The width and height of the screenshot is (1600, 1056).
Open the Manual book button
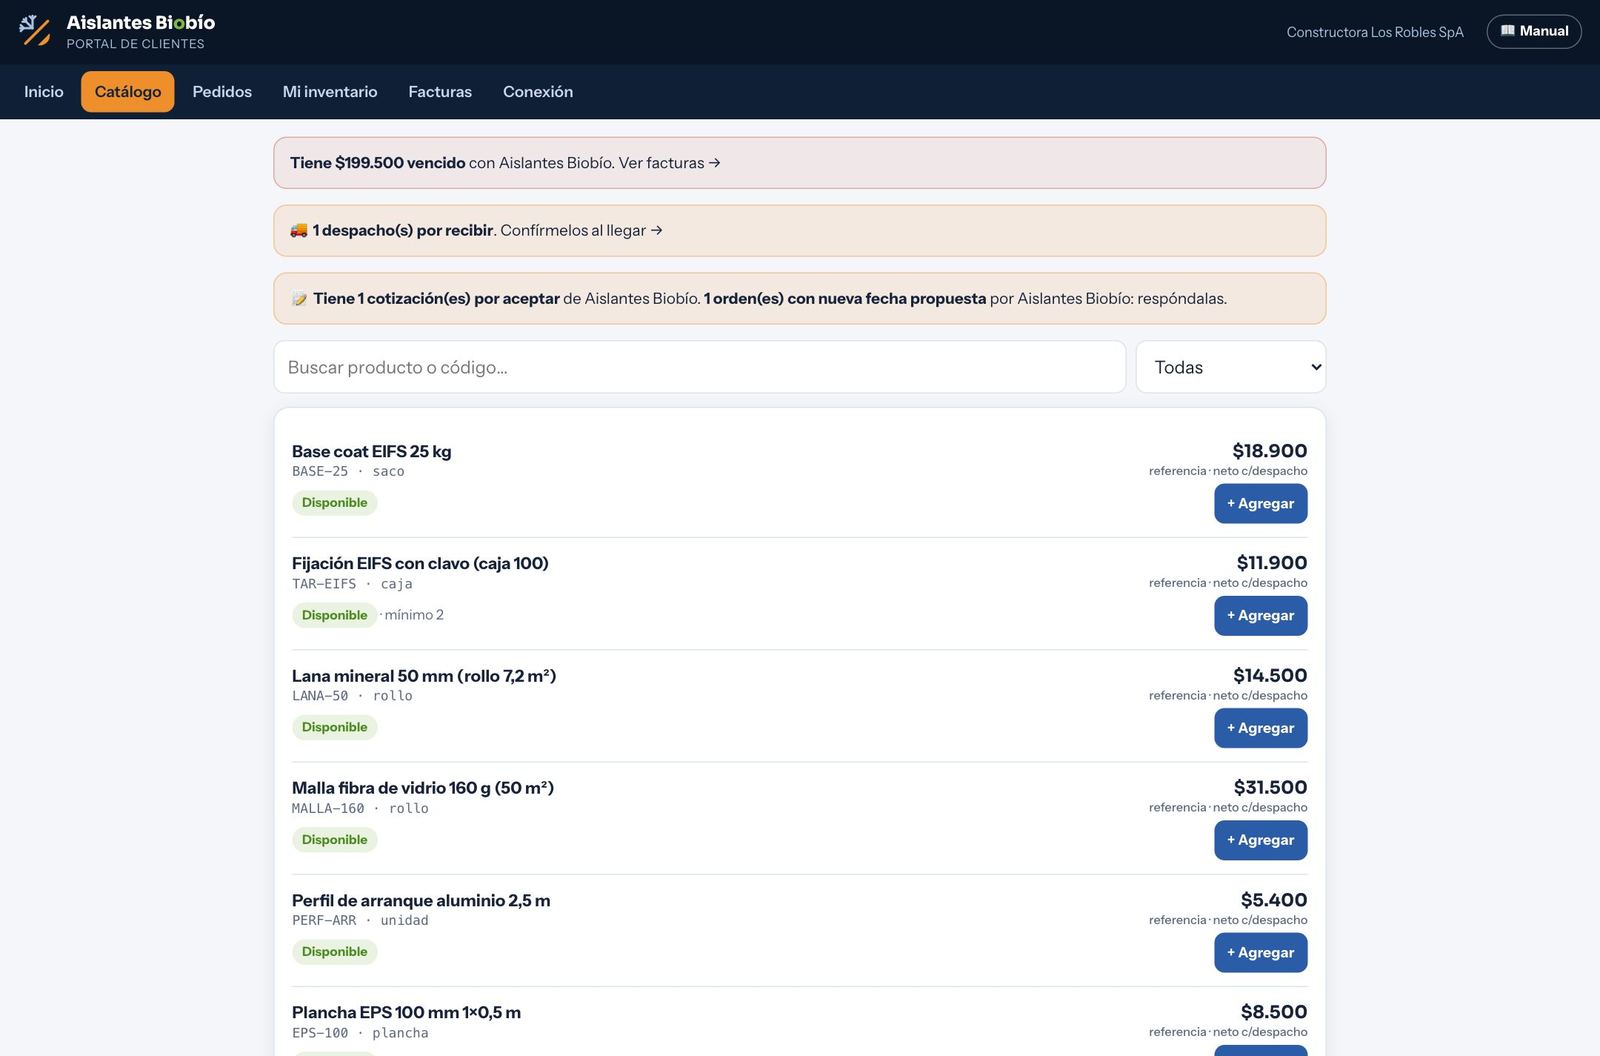click(1534, 31)
